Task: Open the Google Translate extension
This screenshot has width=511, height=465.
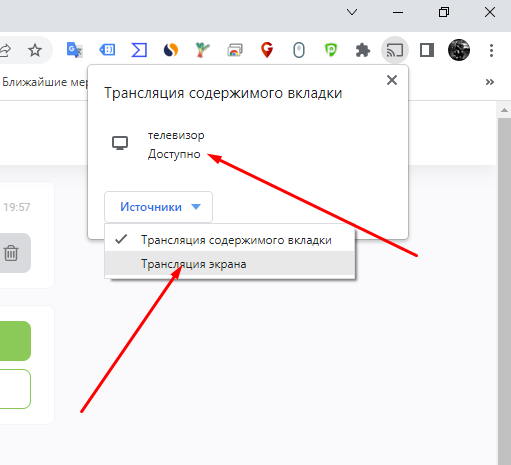Action: coord(75,50)
